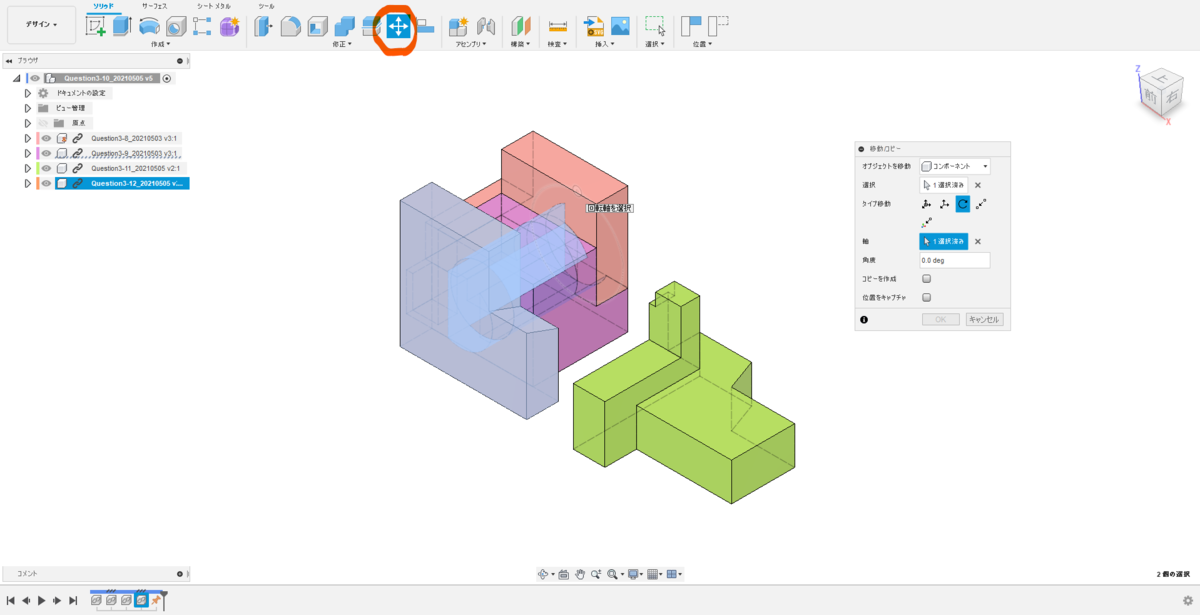Expand the ドキュメントの設定 tree node
This screenshot has width=1200, height=615.
pos(28,93)
